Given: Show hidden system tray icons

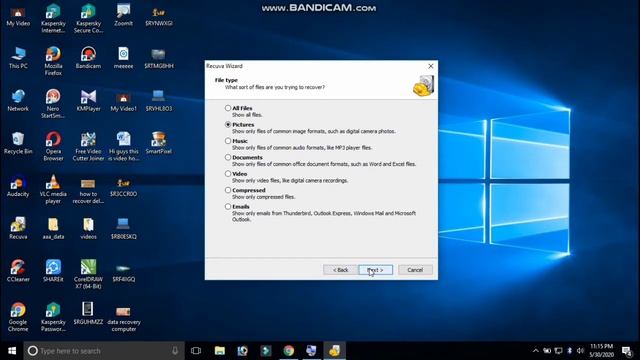Looking at the screenshot, I should coord(536,351).
